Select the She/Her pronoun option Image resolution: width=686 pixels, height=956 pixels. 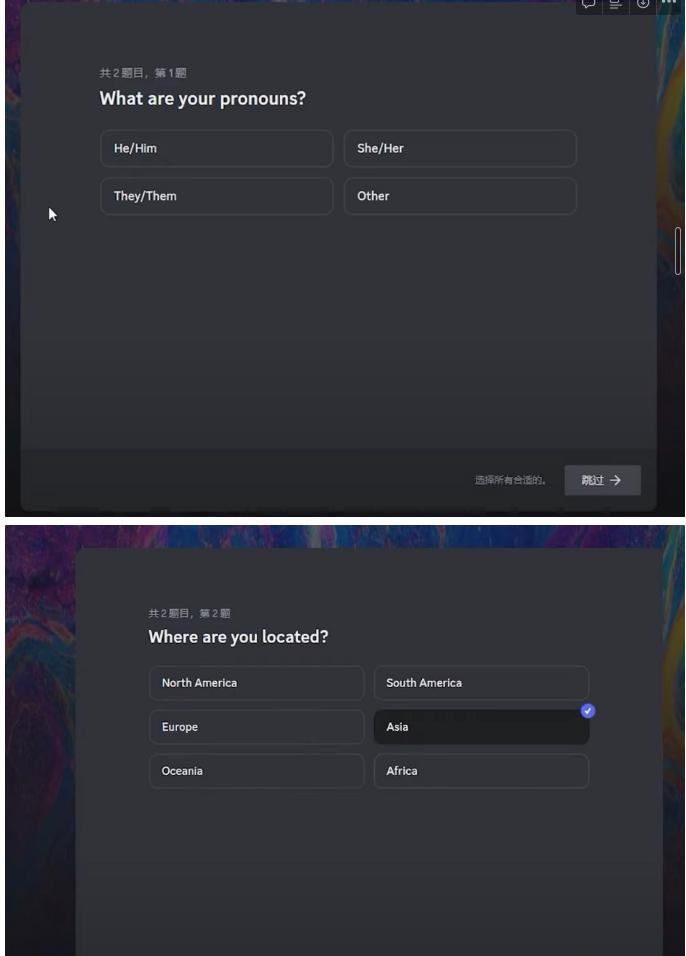tap(460, 148)
